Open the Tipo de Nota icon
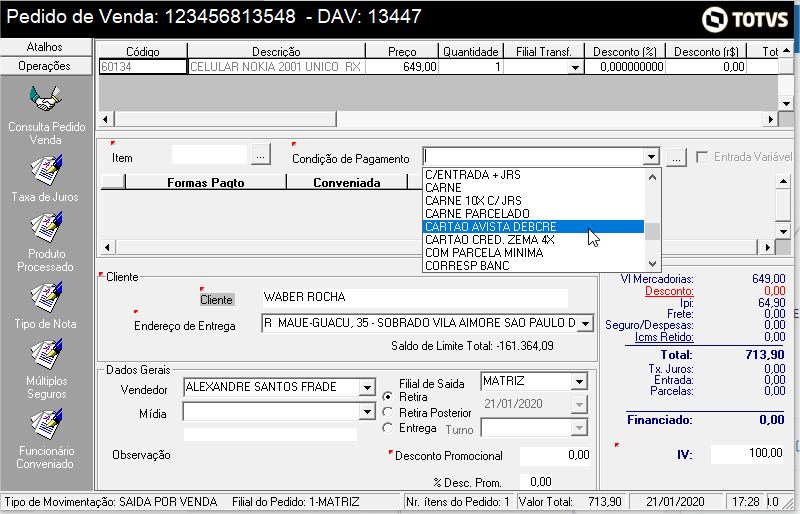This screenshot has width=800, height=514. click(x=46, y=297)
